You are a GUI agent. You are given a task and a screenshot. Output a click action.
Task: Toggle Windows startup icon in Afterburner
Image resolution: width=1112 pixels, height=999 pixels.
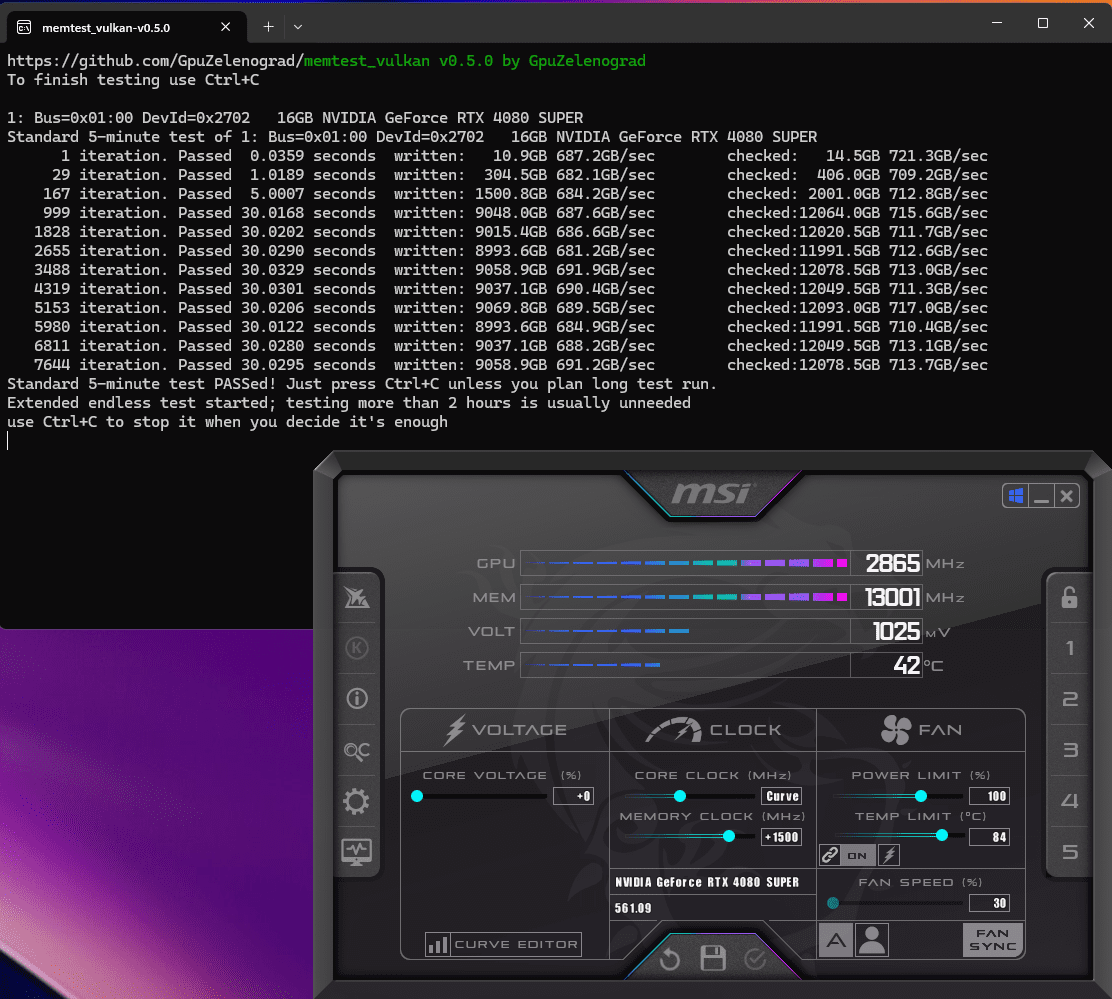click(1016, 496)
